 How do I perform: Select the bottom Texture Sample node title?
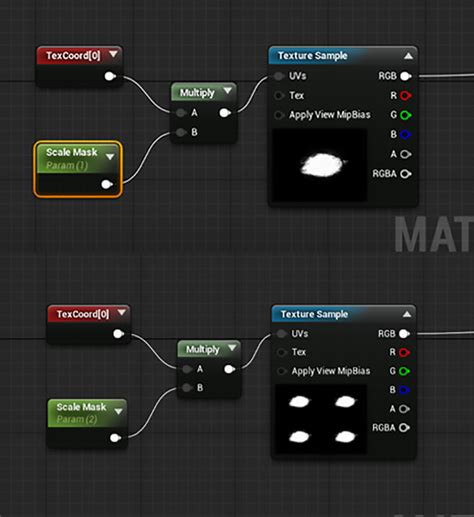click(x=314, y=314)
